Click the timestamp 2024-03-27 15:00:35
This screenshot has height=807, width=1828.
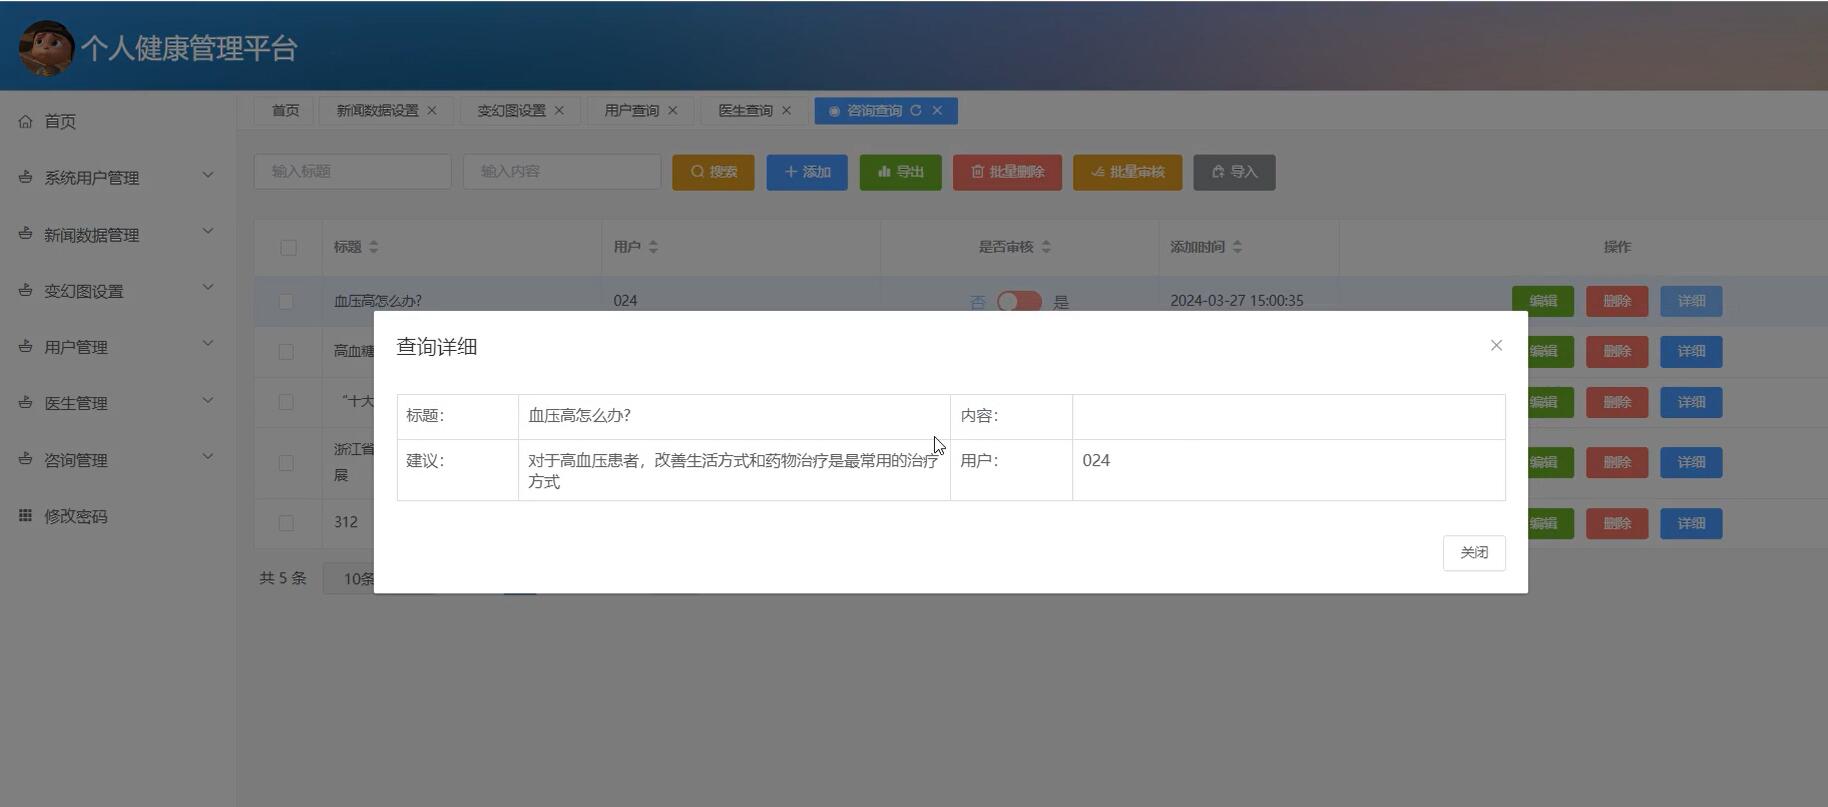tap(1237, 301)
